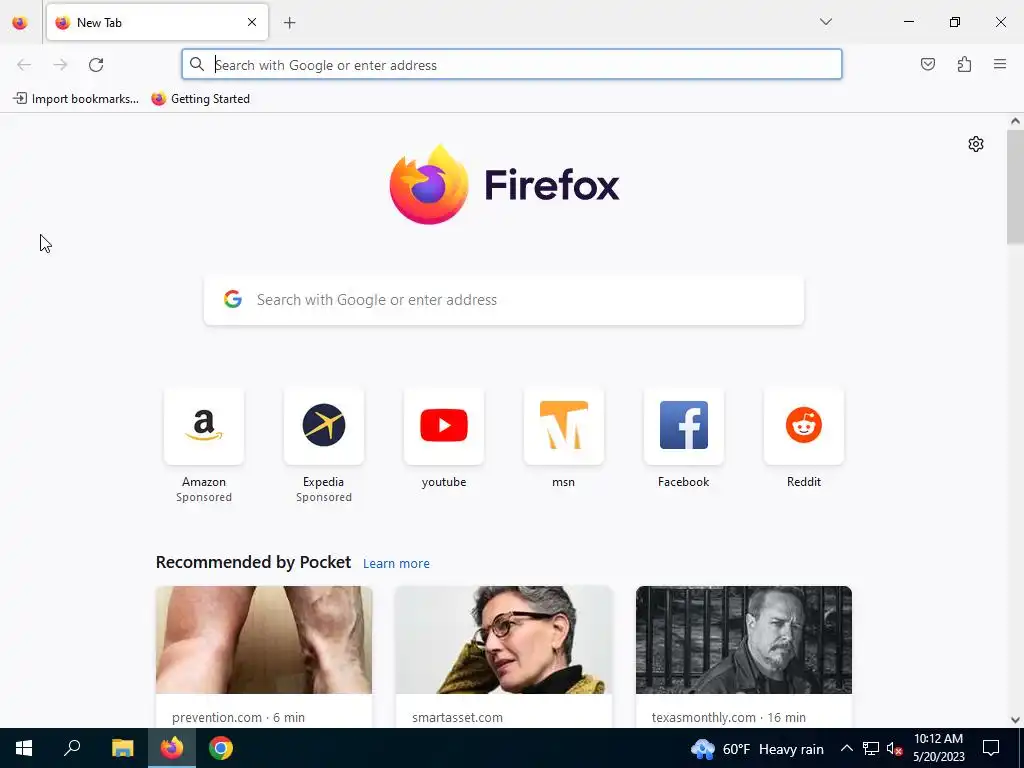Click the 'Sponsored' label under Amazon
This screenshot has height=768, width=1024.
pos(204,498)
